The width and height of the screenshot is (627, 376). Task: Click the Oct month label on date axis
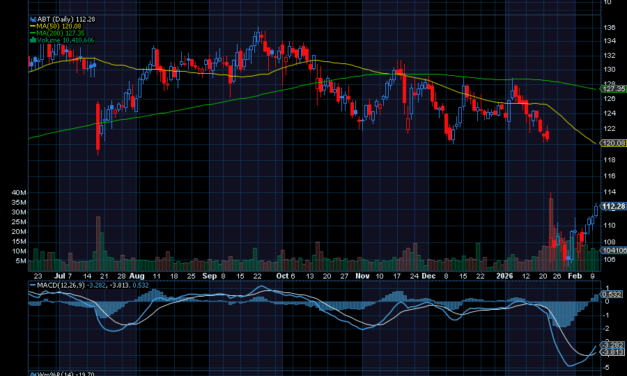click(282, 276)
